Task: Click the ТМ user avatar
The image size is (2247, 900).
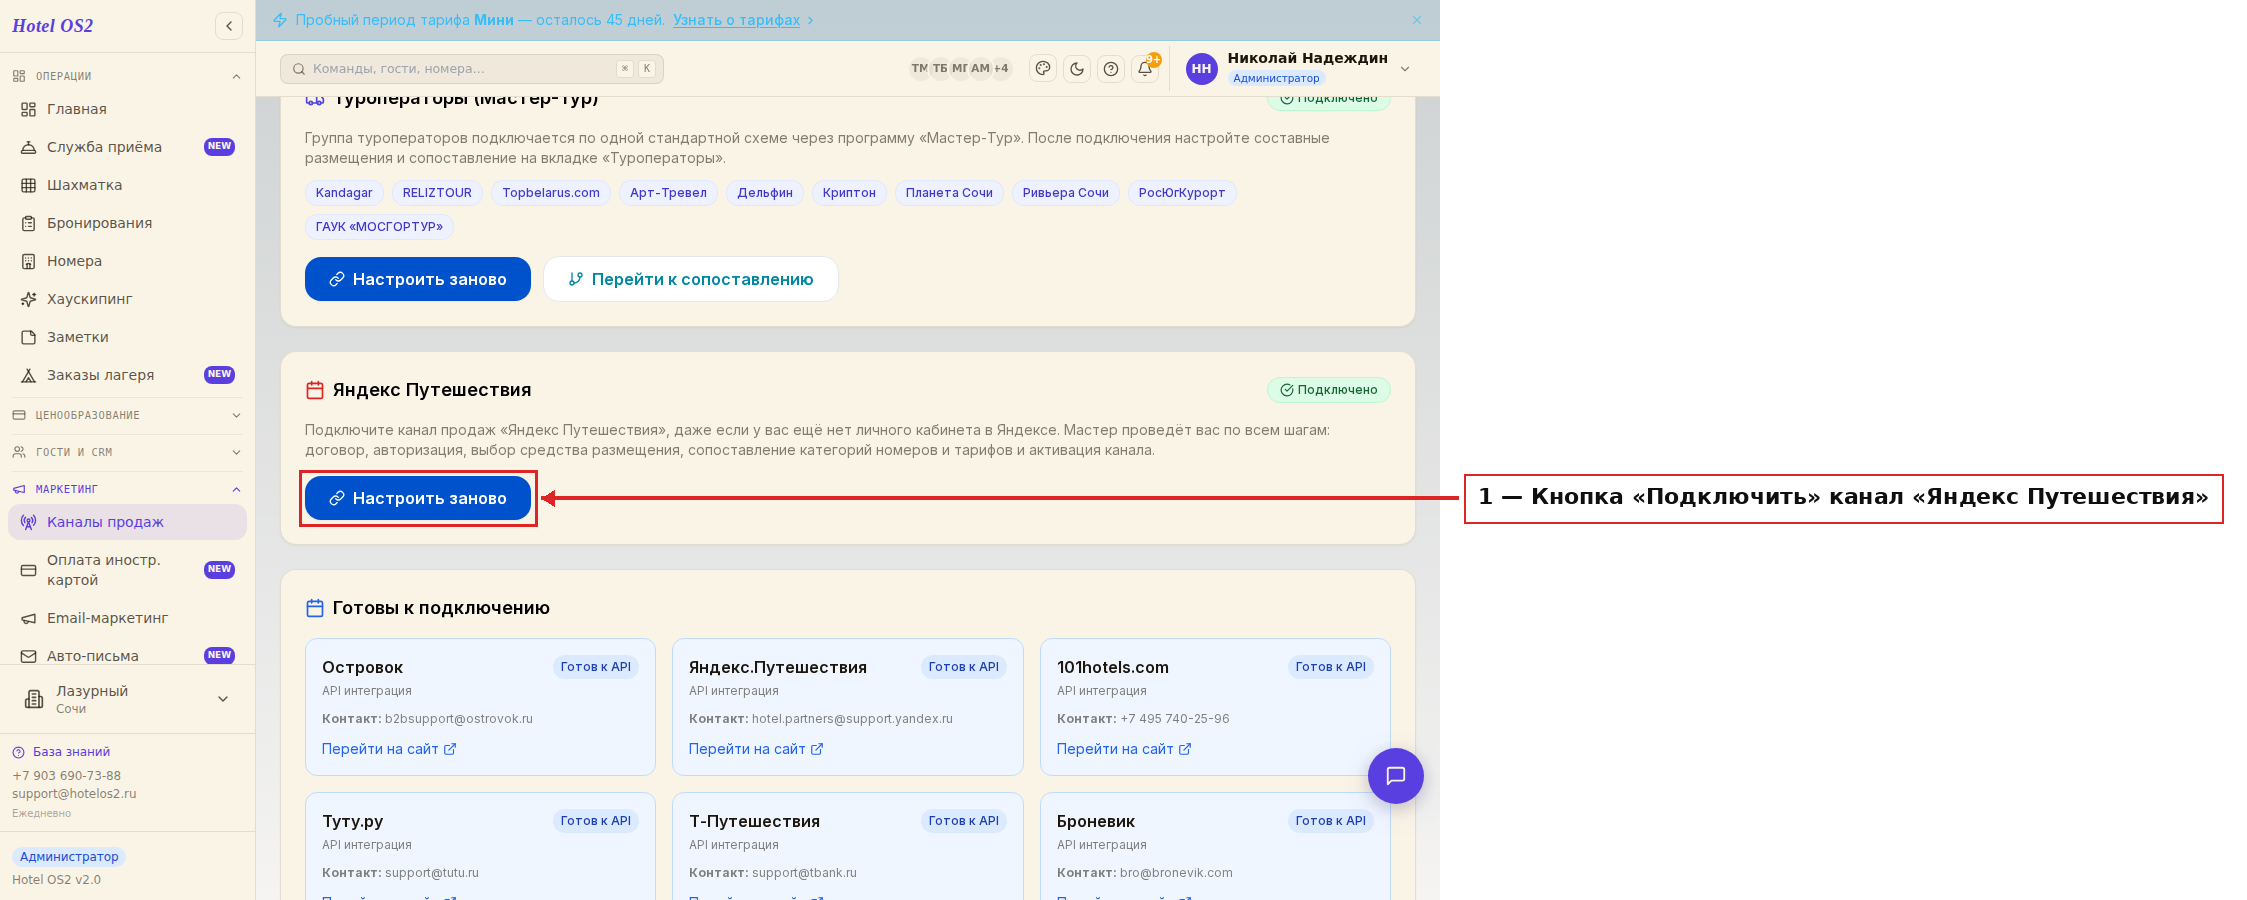Action: click(919, 68)
